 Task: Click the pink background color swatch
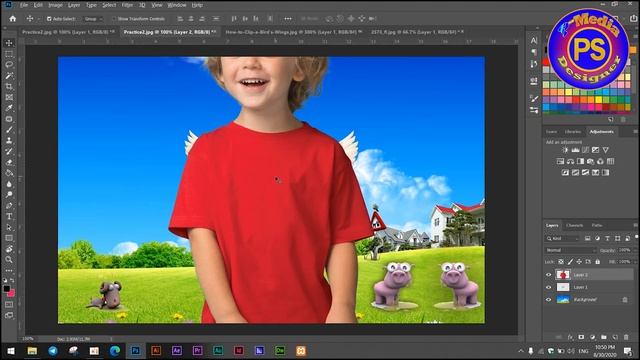coord(11,293)
